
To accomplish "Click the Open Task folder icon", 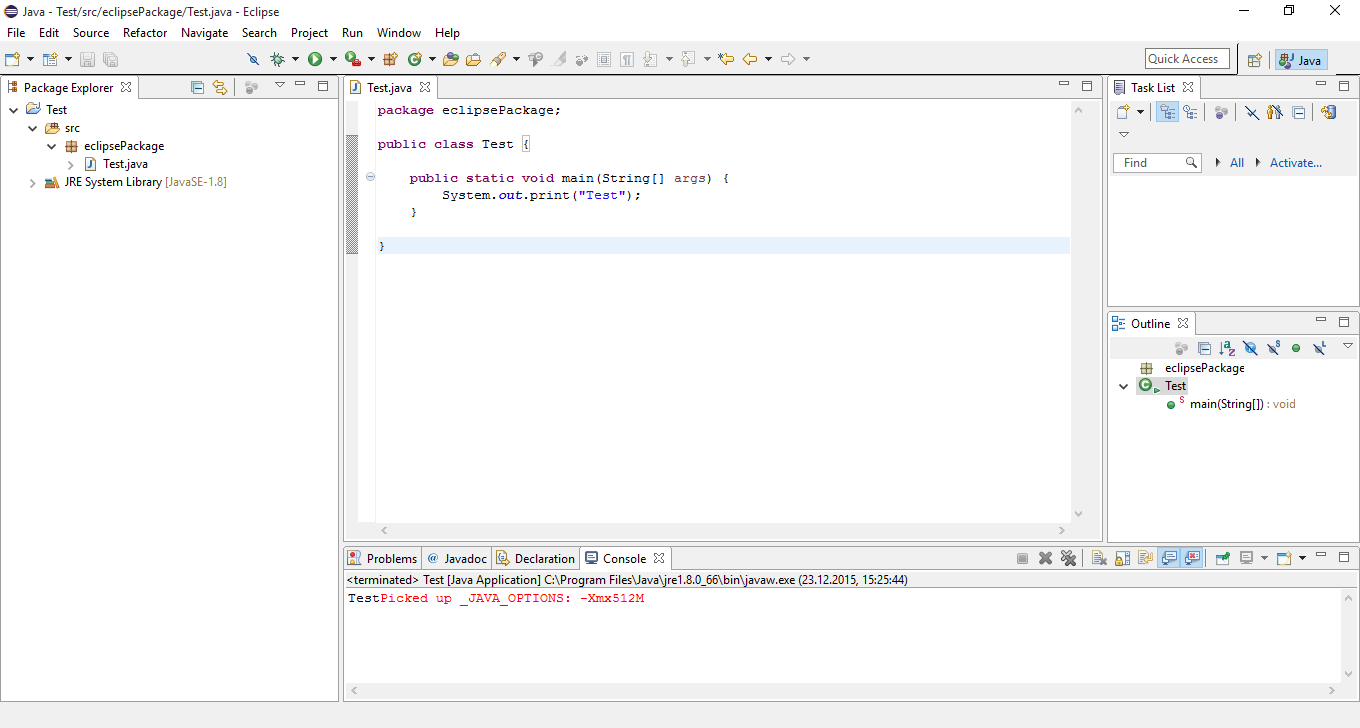I will pos(474,59).
